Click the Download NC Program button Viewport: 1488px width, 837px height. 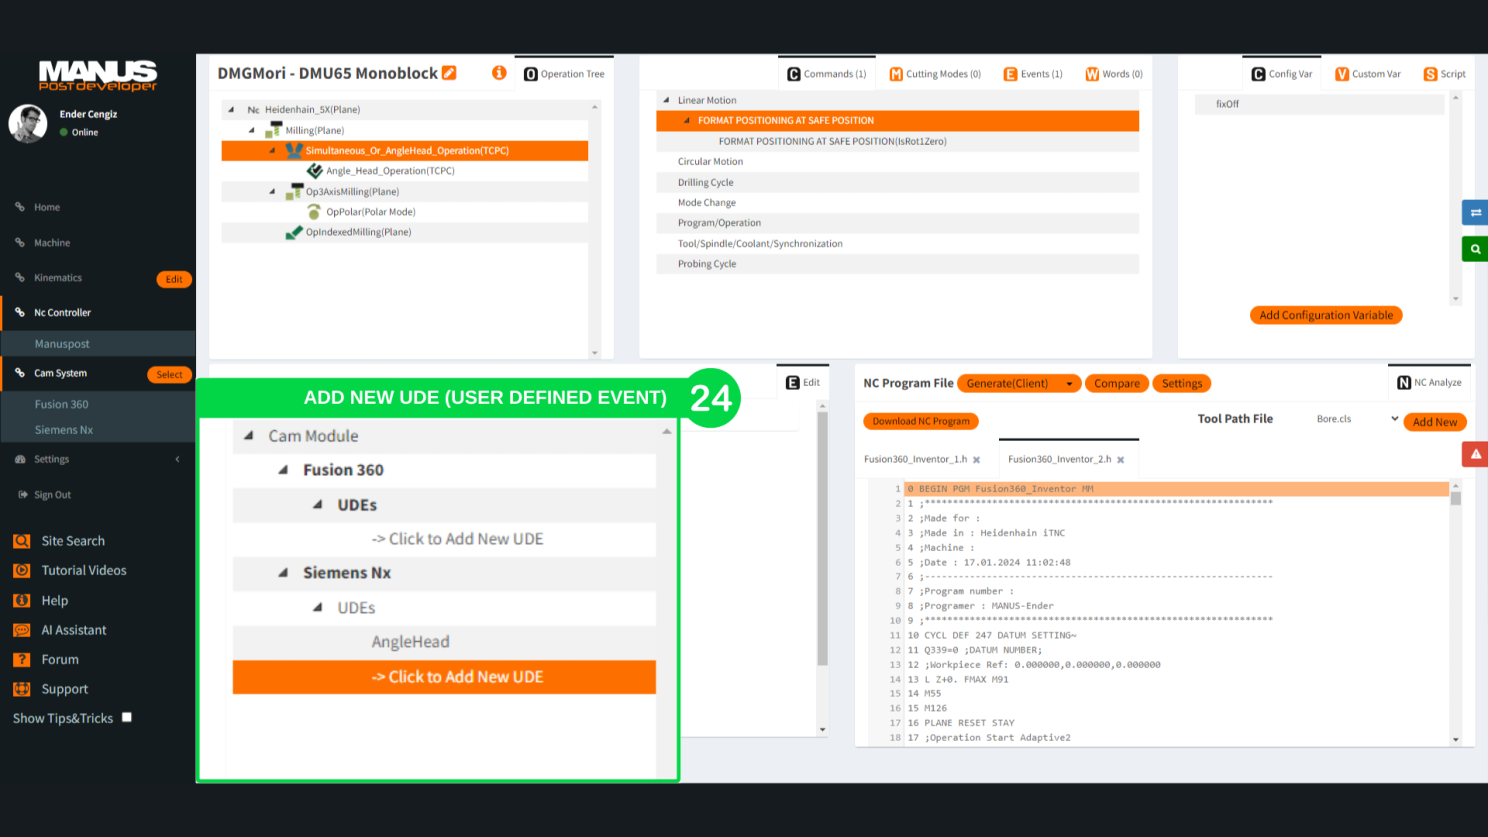tap(920, 421)
